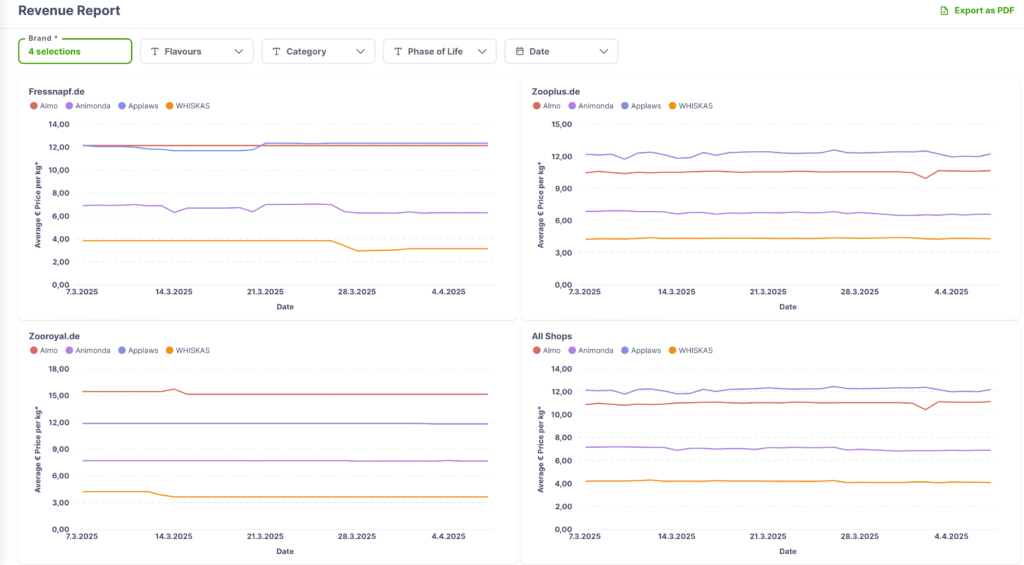
Task: Open the Category dropdown chevron
Action: 360,51
